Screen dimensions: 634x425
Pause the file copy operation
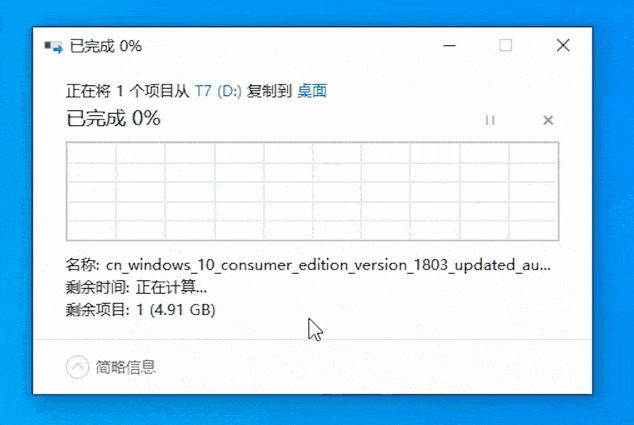(x=490, y=120)
